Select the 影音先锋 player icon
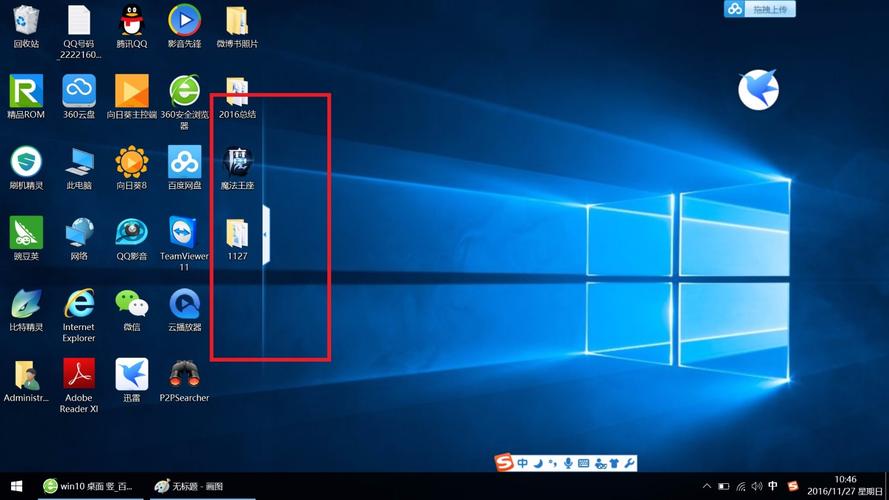889x500 pixels. [x=184, y=27]
